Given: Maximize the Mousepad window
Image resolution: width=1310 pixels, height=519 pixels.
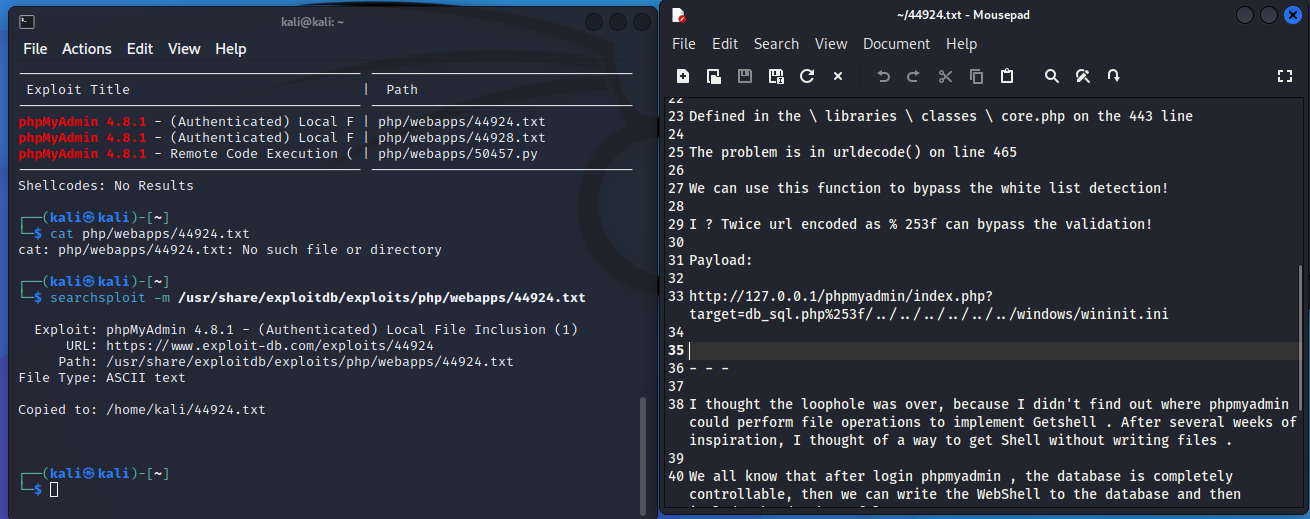Looking at the screenshot, I should click(x=1268, y=15).
